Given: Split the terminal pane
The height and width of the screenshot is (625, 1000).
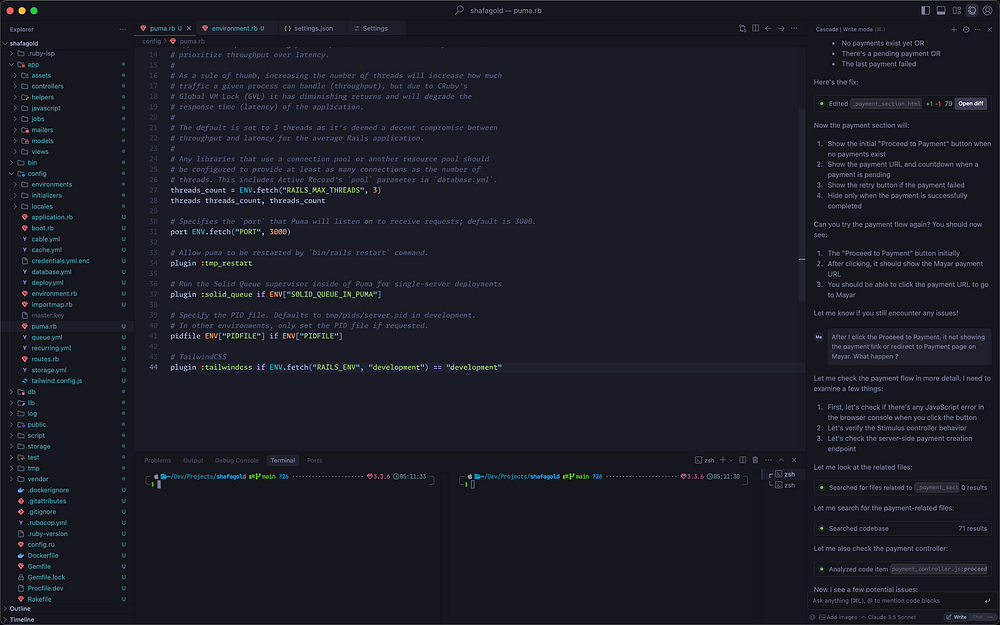Looking at the screenshot, I should 742,460.
